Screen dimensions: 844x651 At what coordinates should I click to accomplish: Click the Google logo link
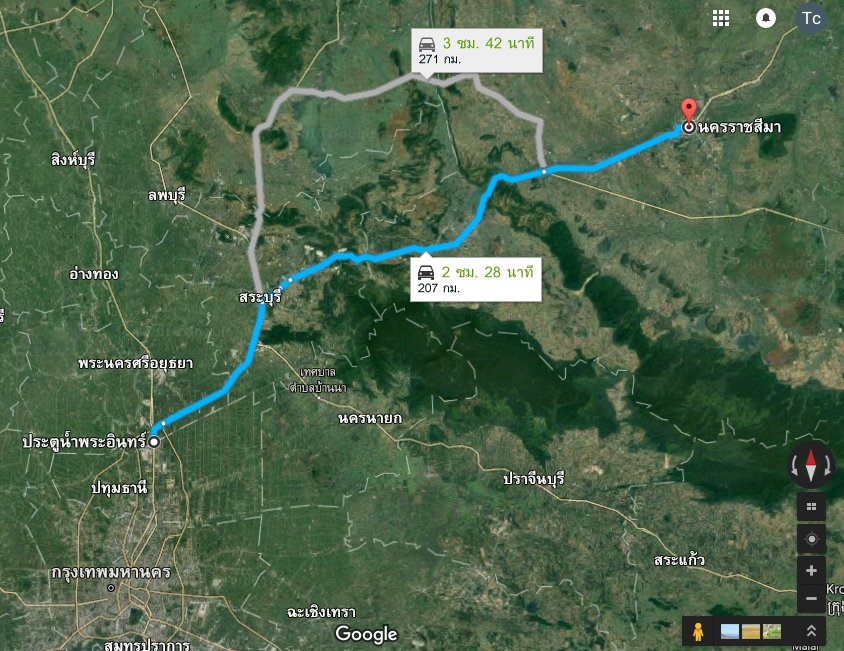[x=366, y=634]
